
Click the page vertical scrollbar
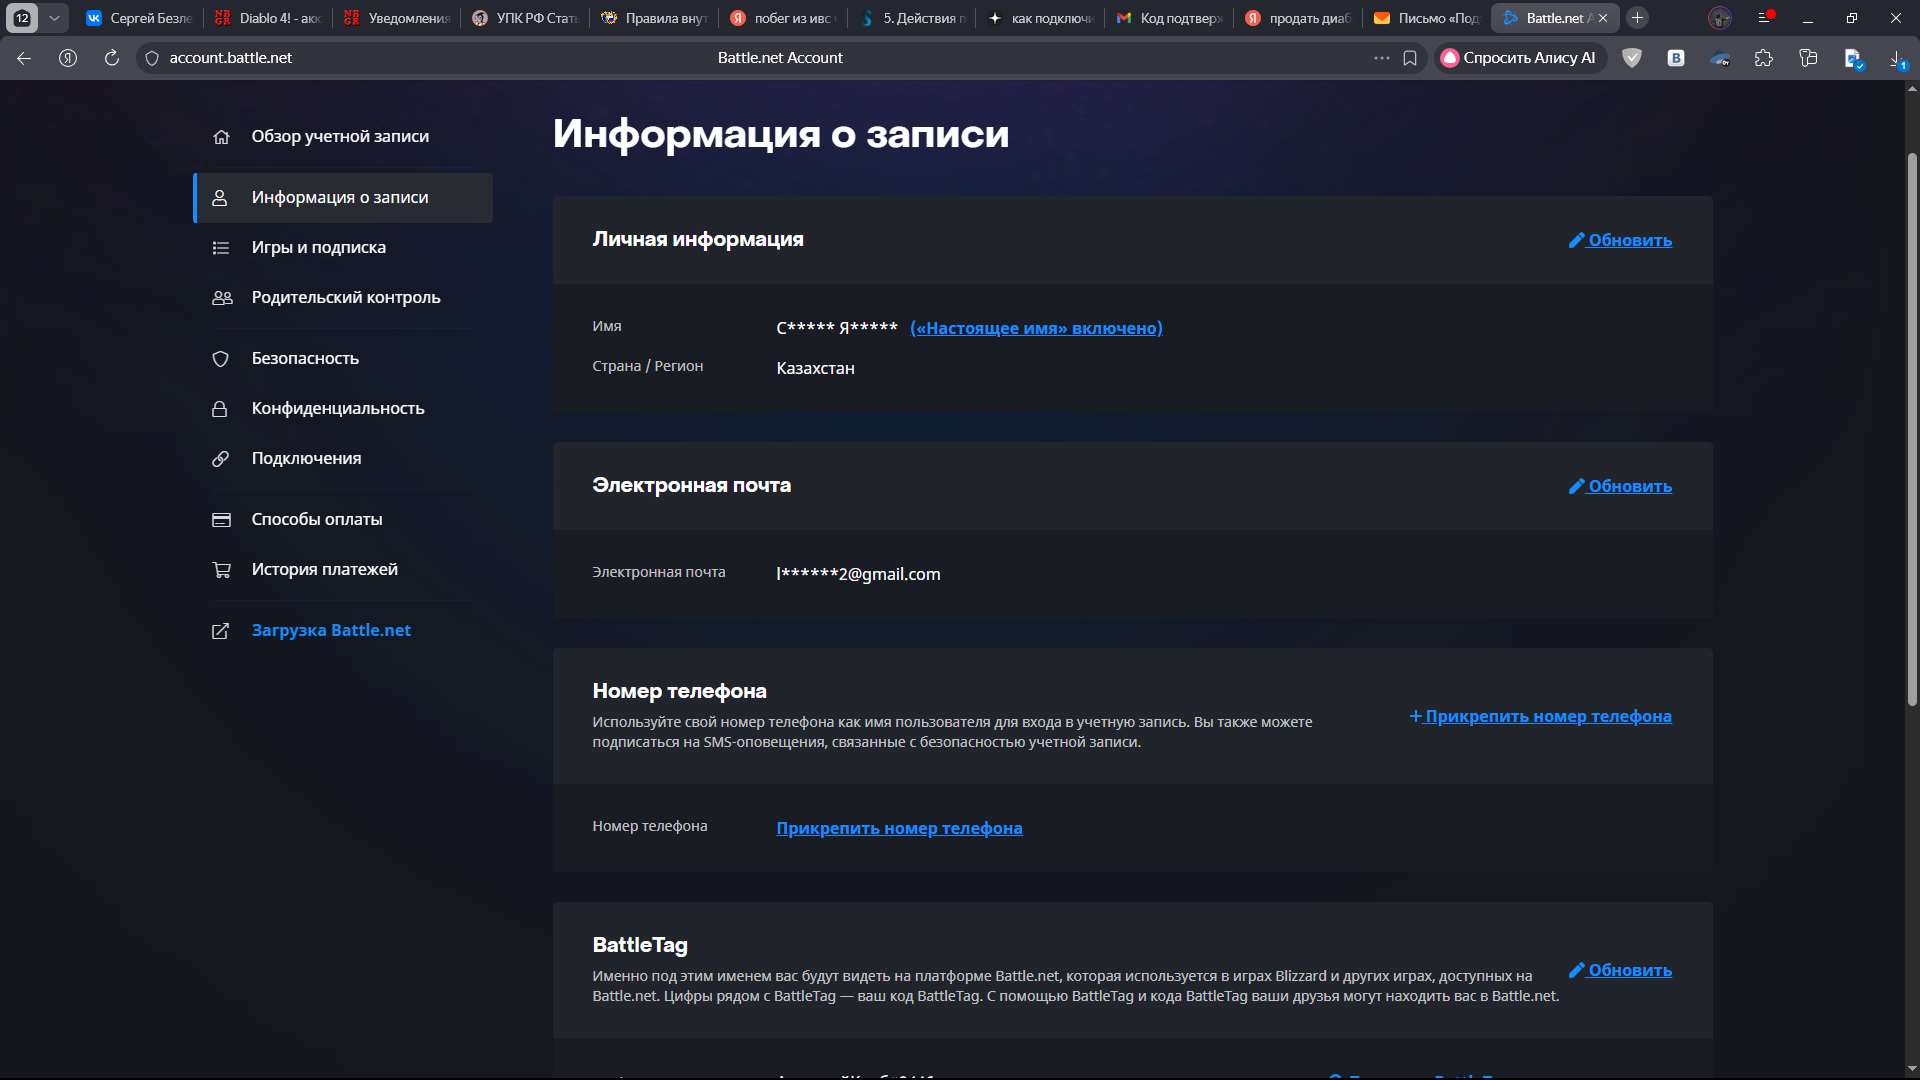pos(1912,430)
